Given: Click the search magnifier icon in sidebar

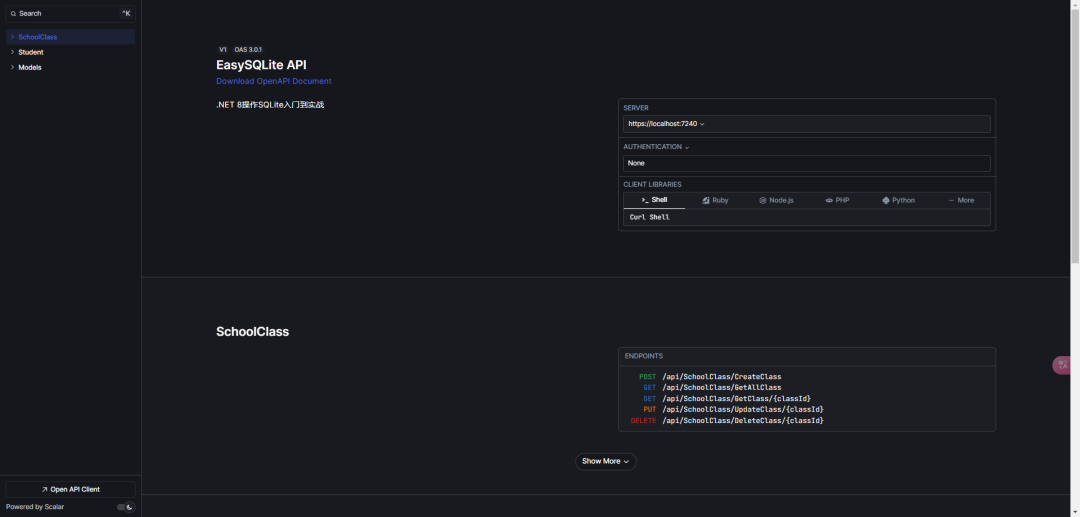Looking at the screenshot, I should (x=13, y=14).
